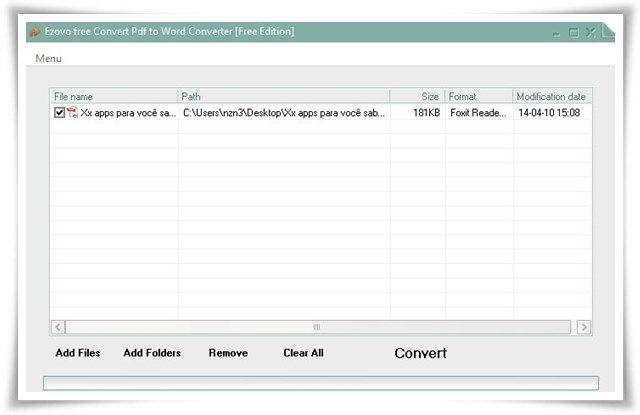Close the Ezovo converter window
Screen dimensions: 640x415
(591, 32)
